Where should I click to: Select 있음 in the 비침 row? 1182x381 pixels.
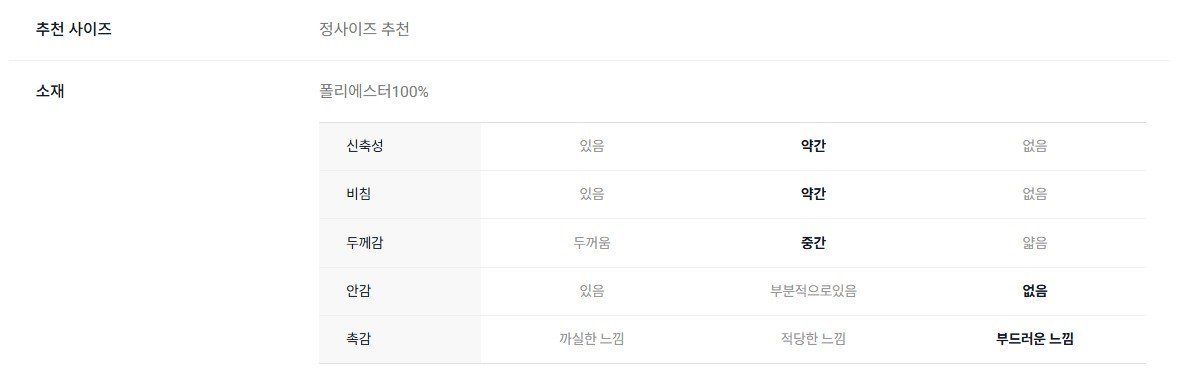pos(592,195)
